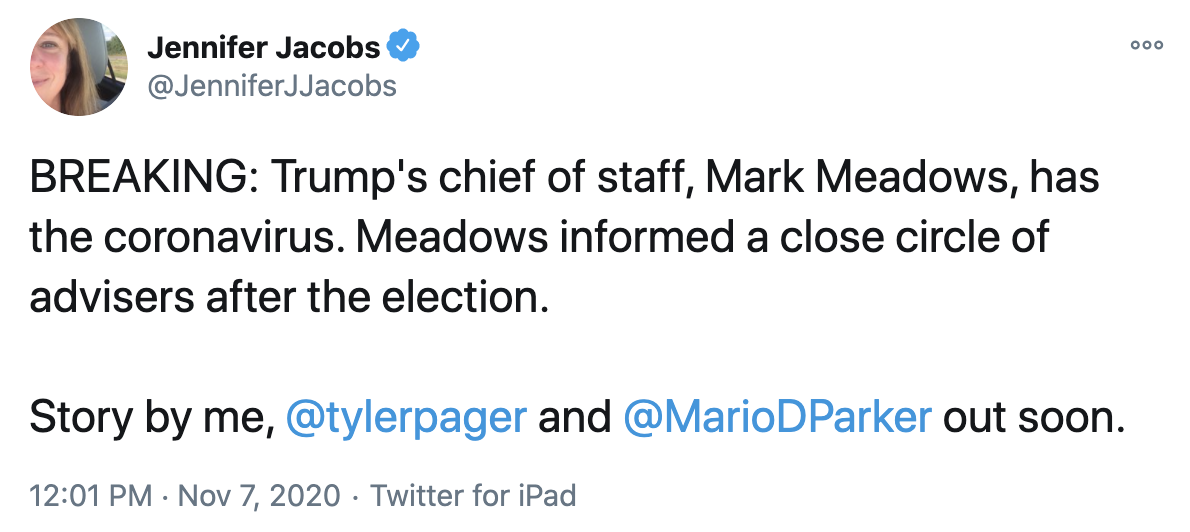Click the blue verified badge
This screenshot has width=1190, height=532.
404,47
